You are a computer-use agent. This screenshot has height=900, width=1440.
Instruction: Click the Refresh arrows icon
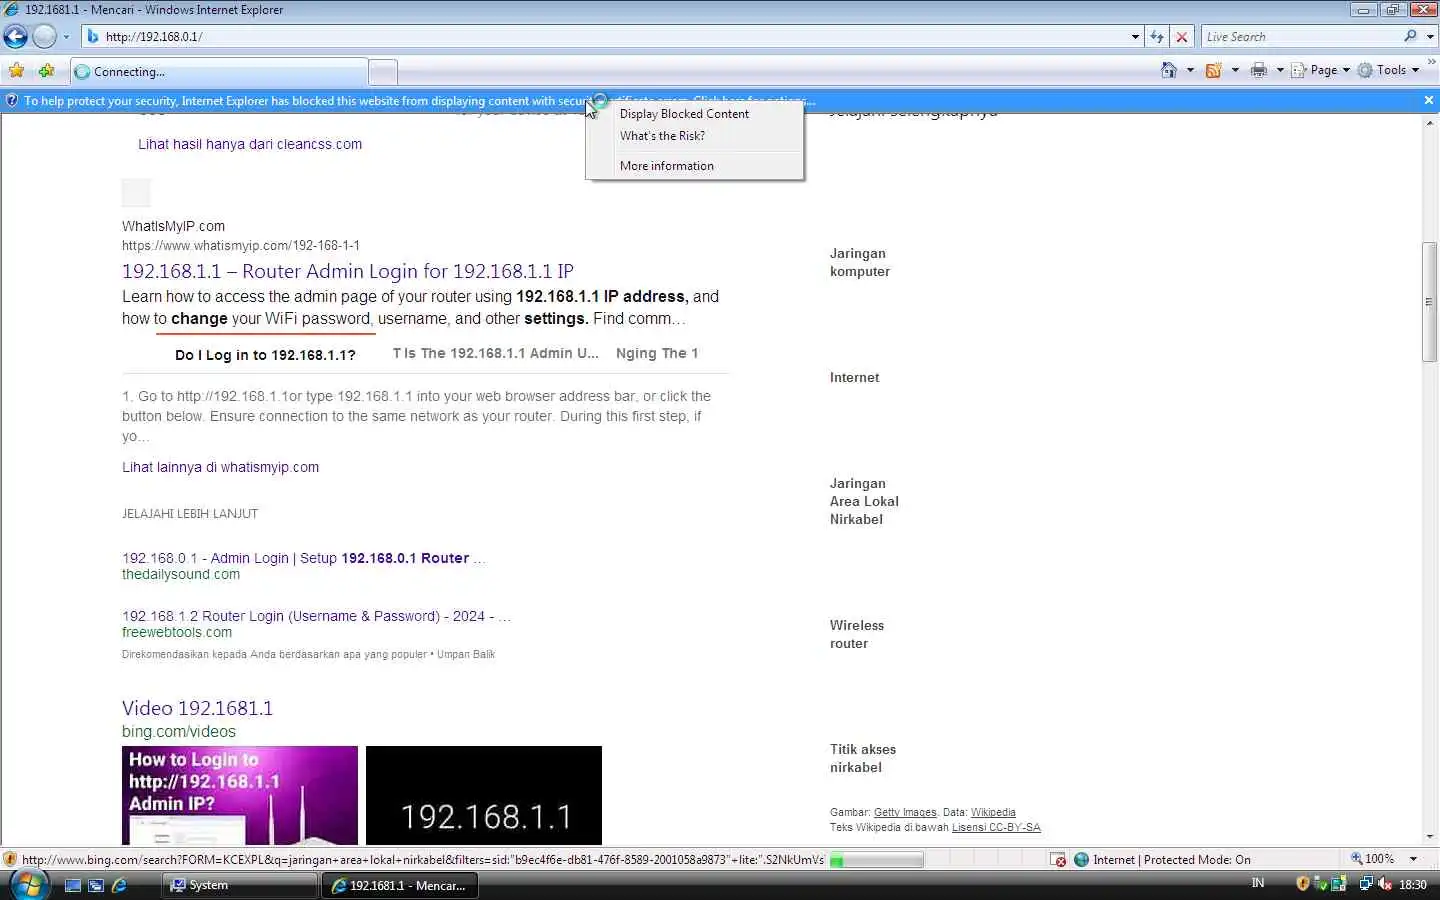(1157, 37)
